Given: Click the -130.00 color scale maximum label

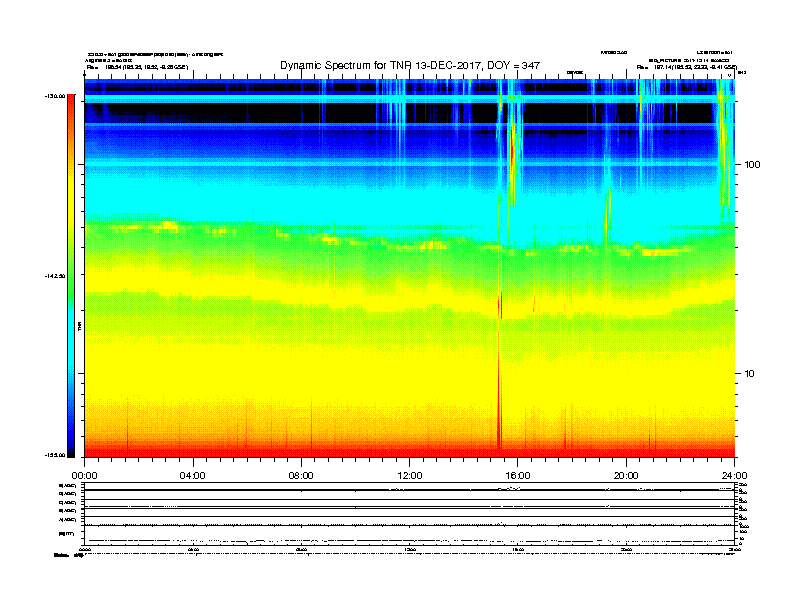Looking at the screenshot, I should pos(53,96).
